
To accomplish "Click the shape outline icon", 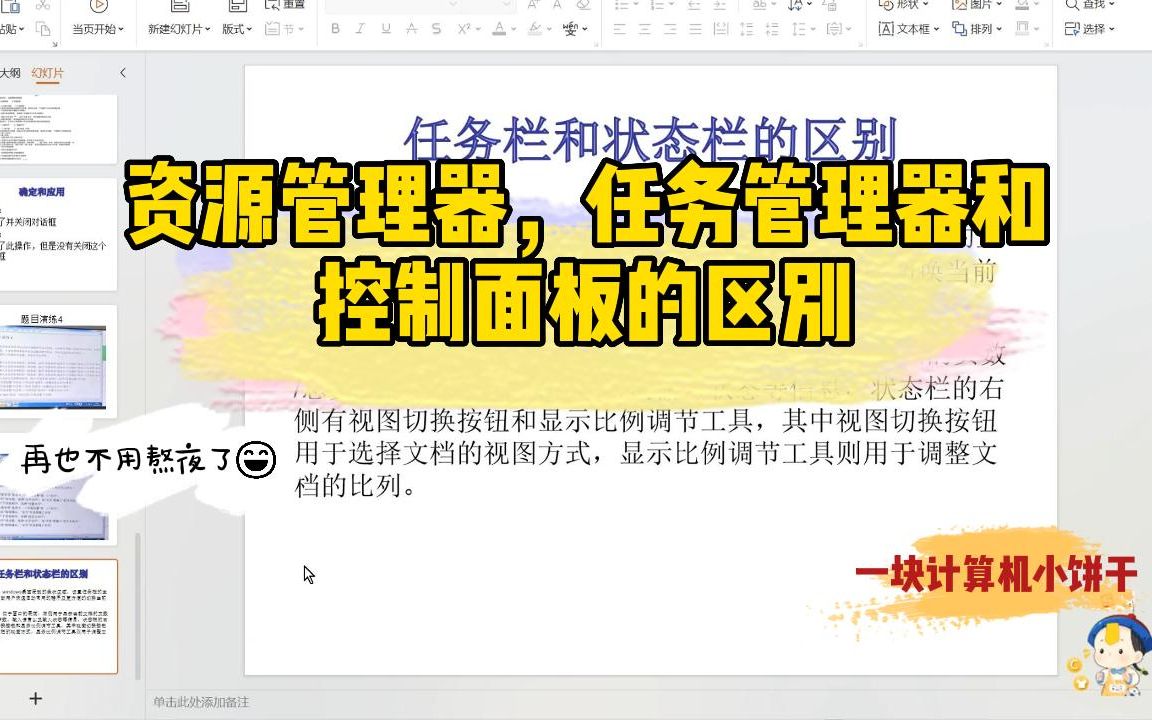I will (1021, 29).
